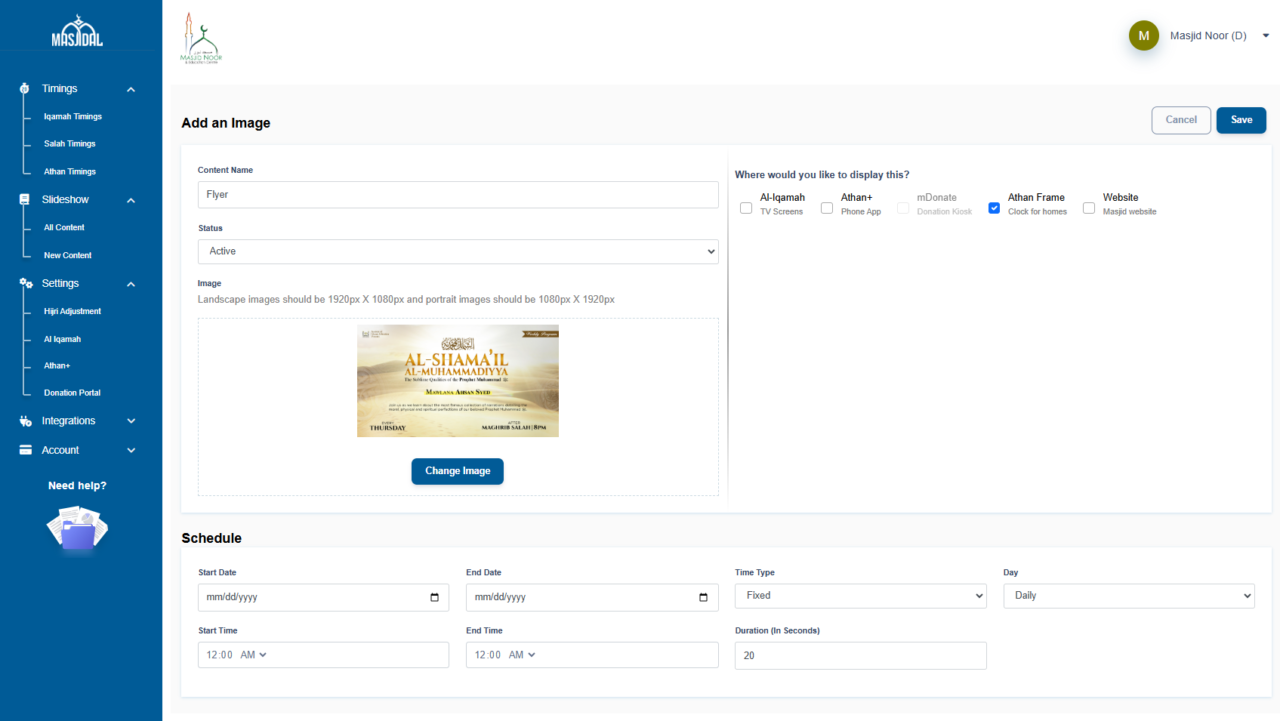
Task: Go to All Content in Slideshow
Action: [x=64, y=228]
